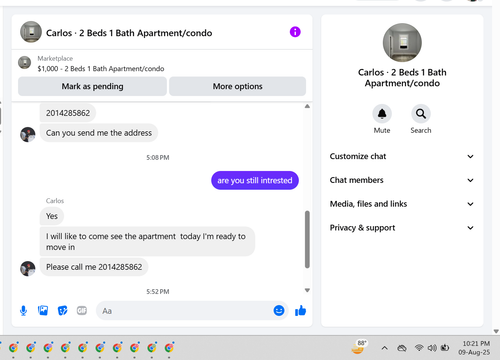The height and width of the screenshot is (360, 500).
Task: Open battery status in system tray
Action: point(445,348)
